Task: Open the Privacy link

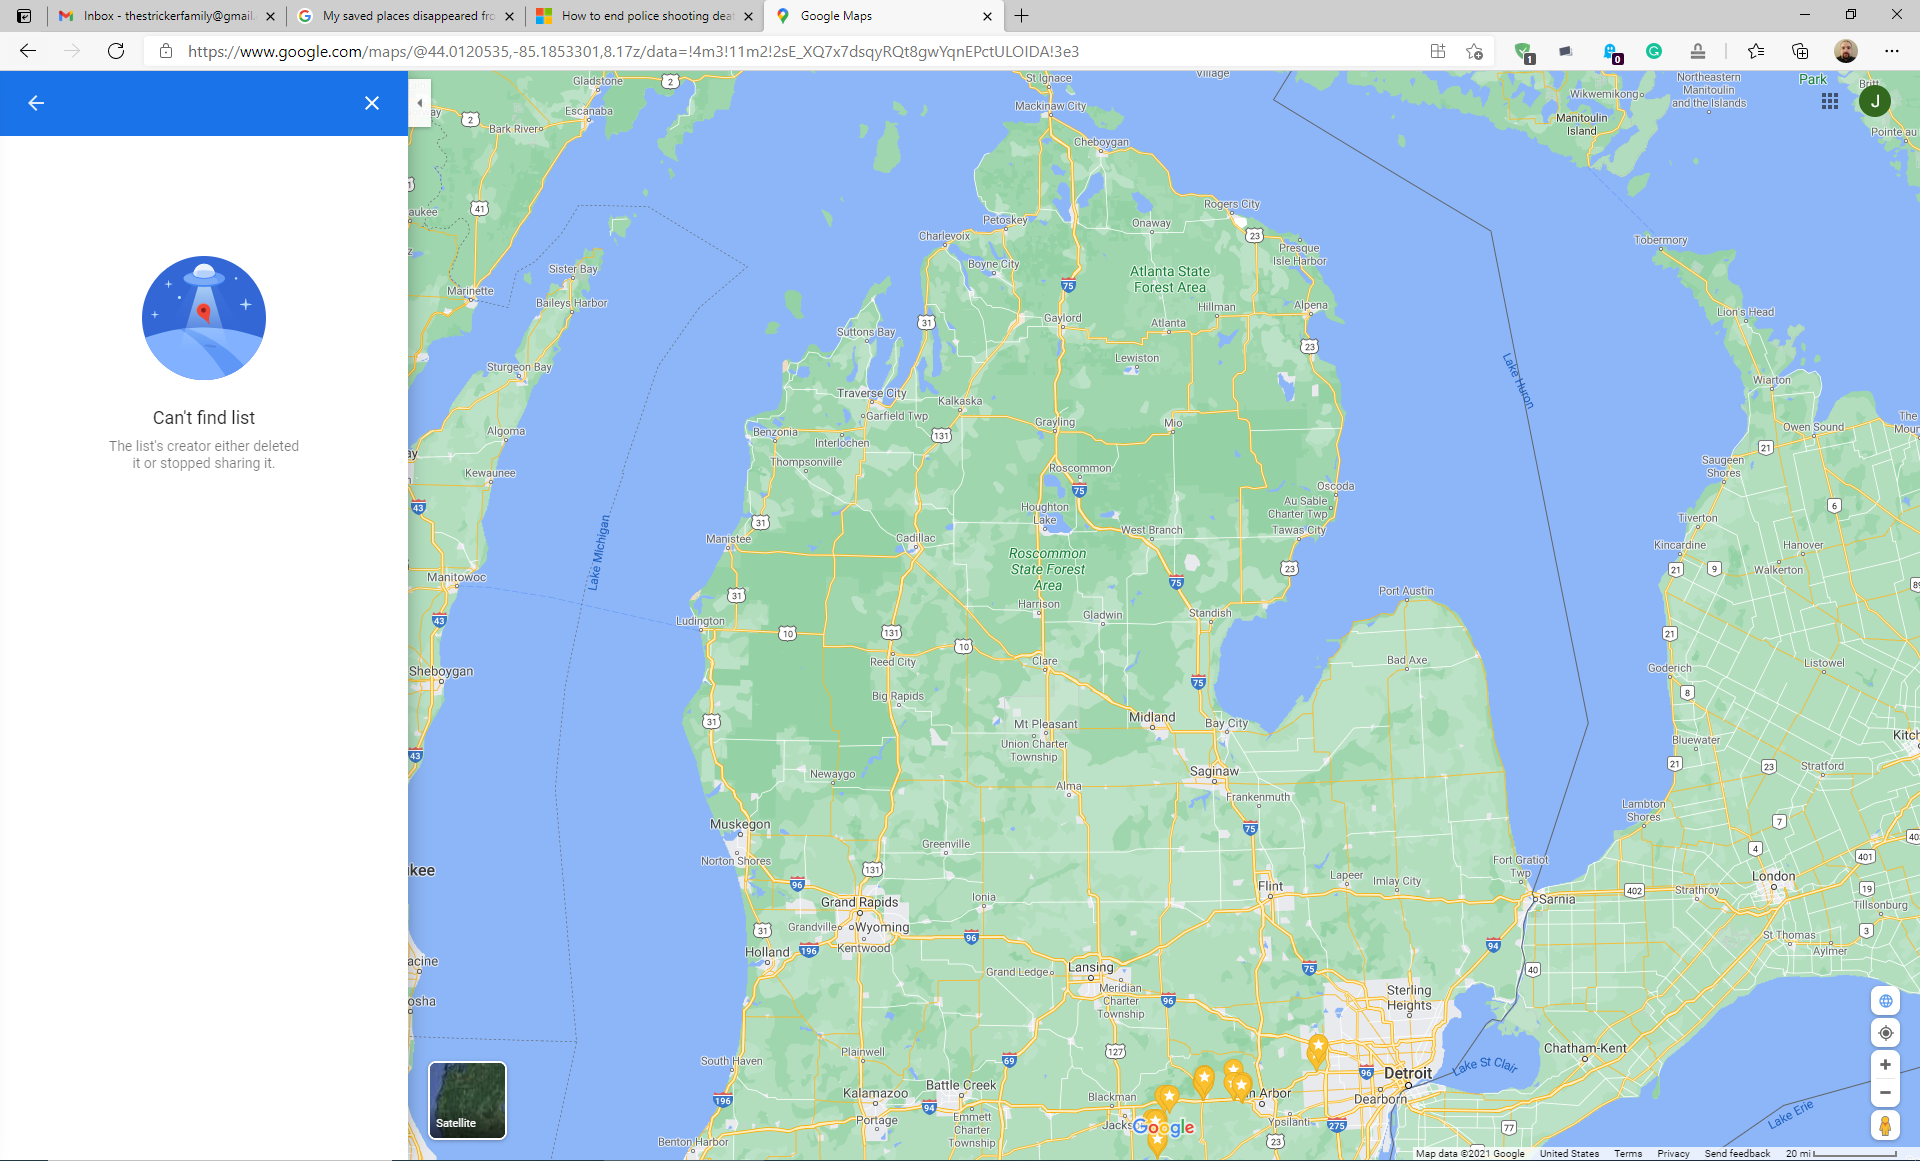Action: (1673, 1154)
